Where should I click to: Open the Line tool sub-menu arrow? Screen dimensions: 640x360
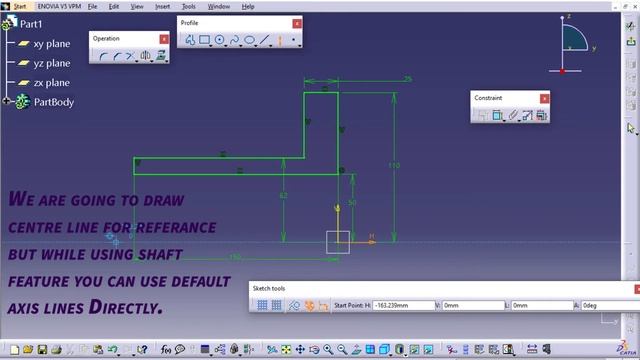point(271,46)
